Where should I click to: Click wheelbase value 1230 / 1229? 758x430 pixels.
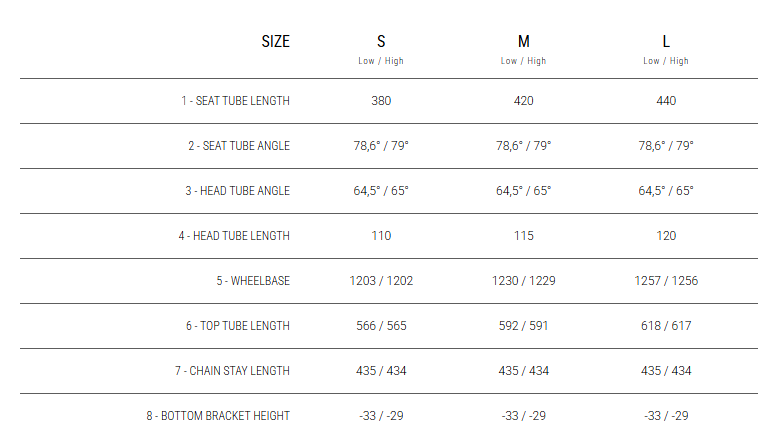[x=523, y=281]
